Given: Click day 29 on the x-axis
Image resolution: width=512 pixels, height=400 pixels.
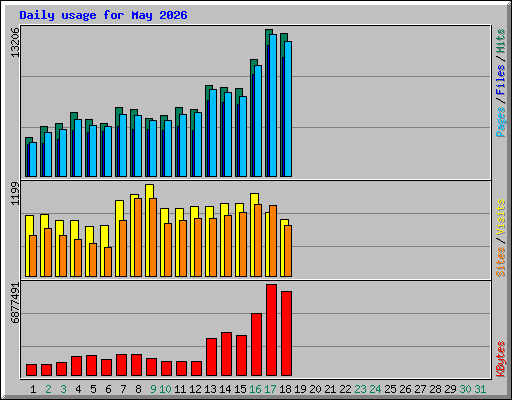Looking at the screenshot, I should pyautogui.click(x=450, y=389).
